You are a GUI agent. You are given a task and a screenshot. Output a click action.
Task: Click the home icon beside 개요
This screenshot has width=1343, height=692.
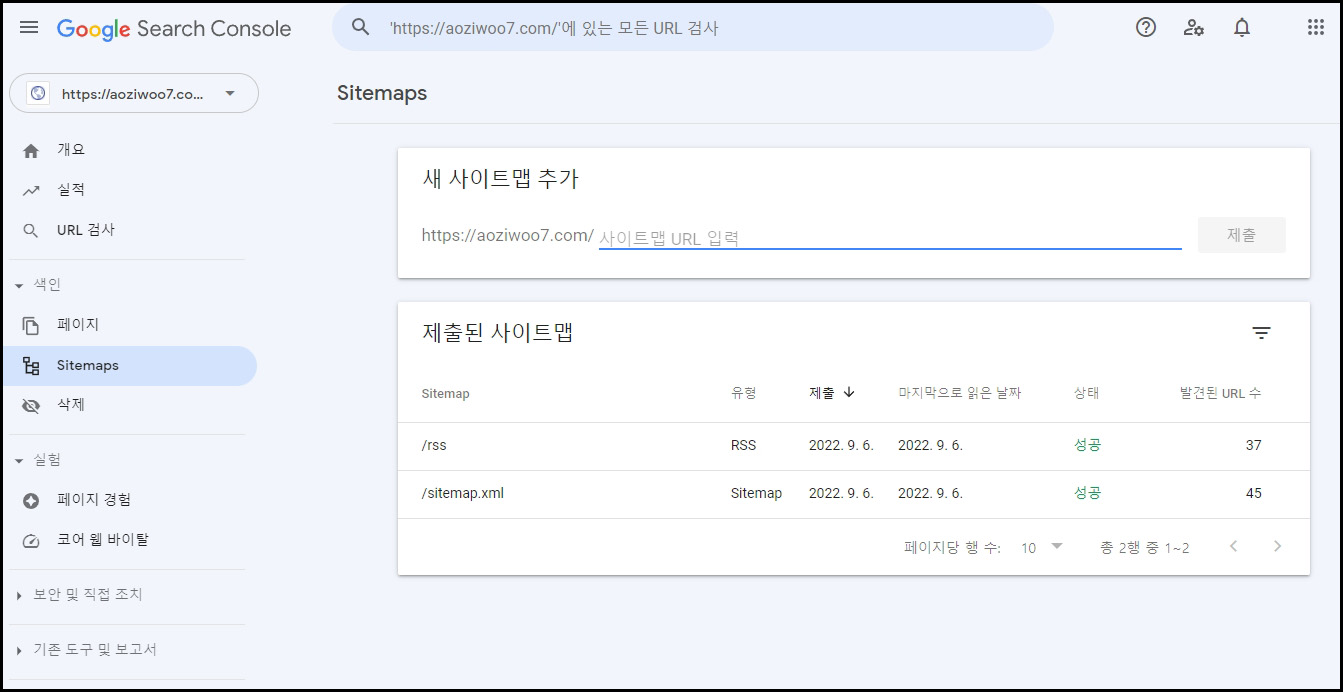(31, 151)
